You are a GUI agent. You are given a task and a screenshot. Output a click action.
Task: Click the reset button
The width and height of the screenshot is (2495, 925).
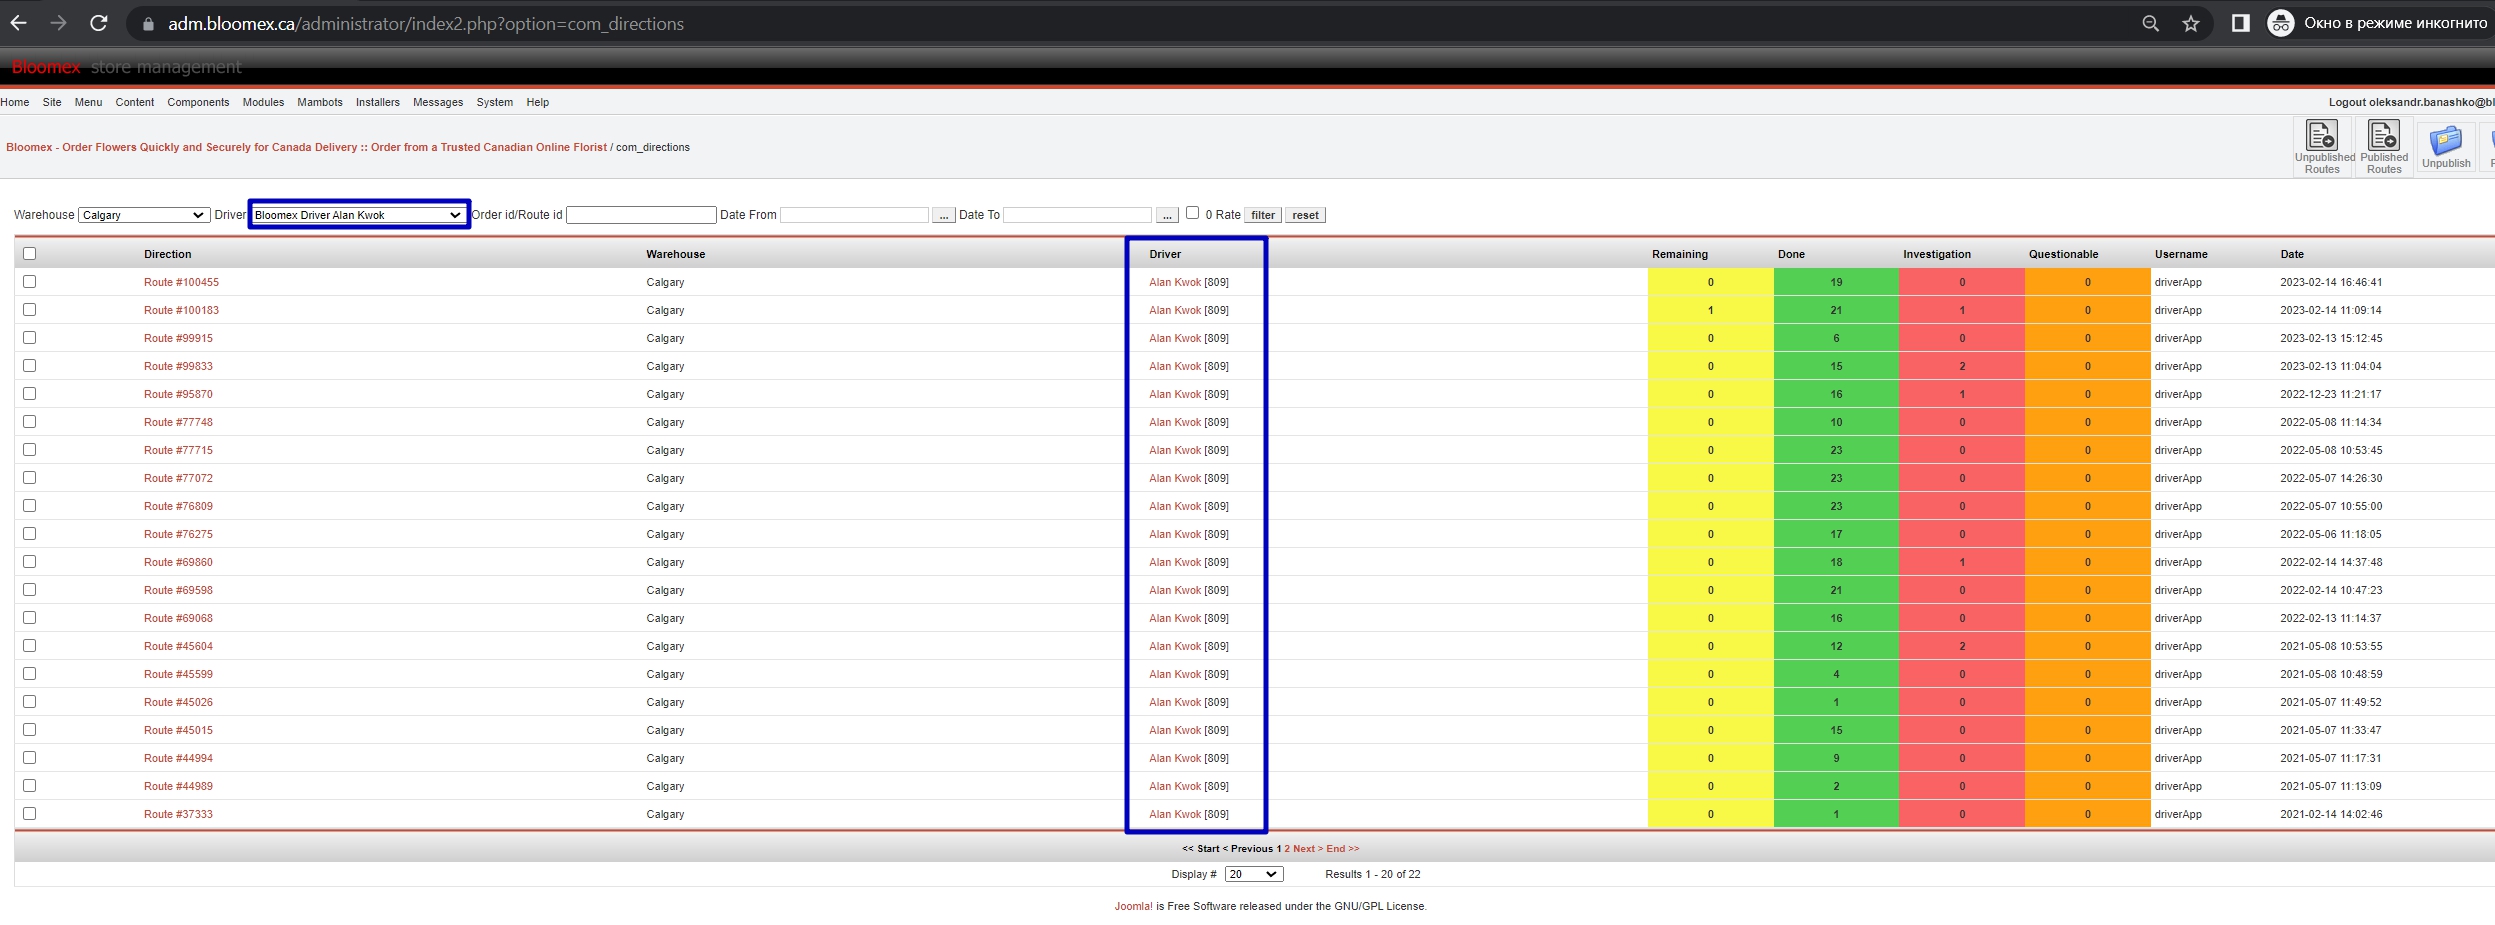(1305, 215)
